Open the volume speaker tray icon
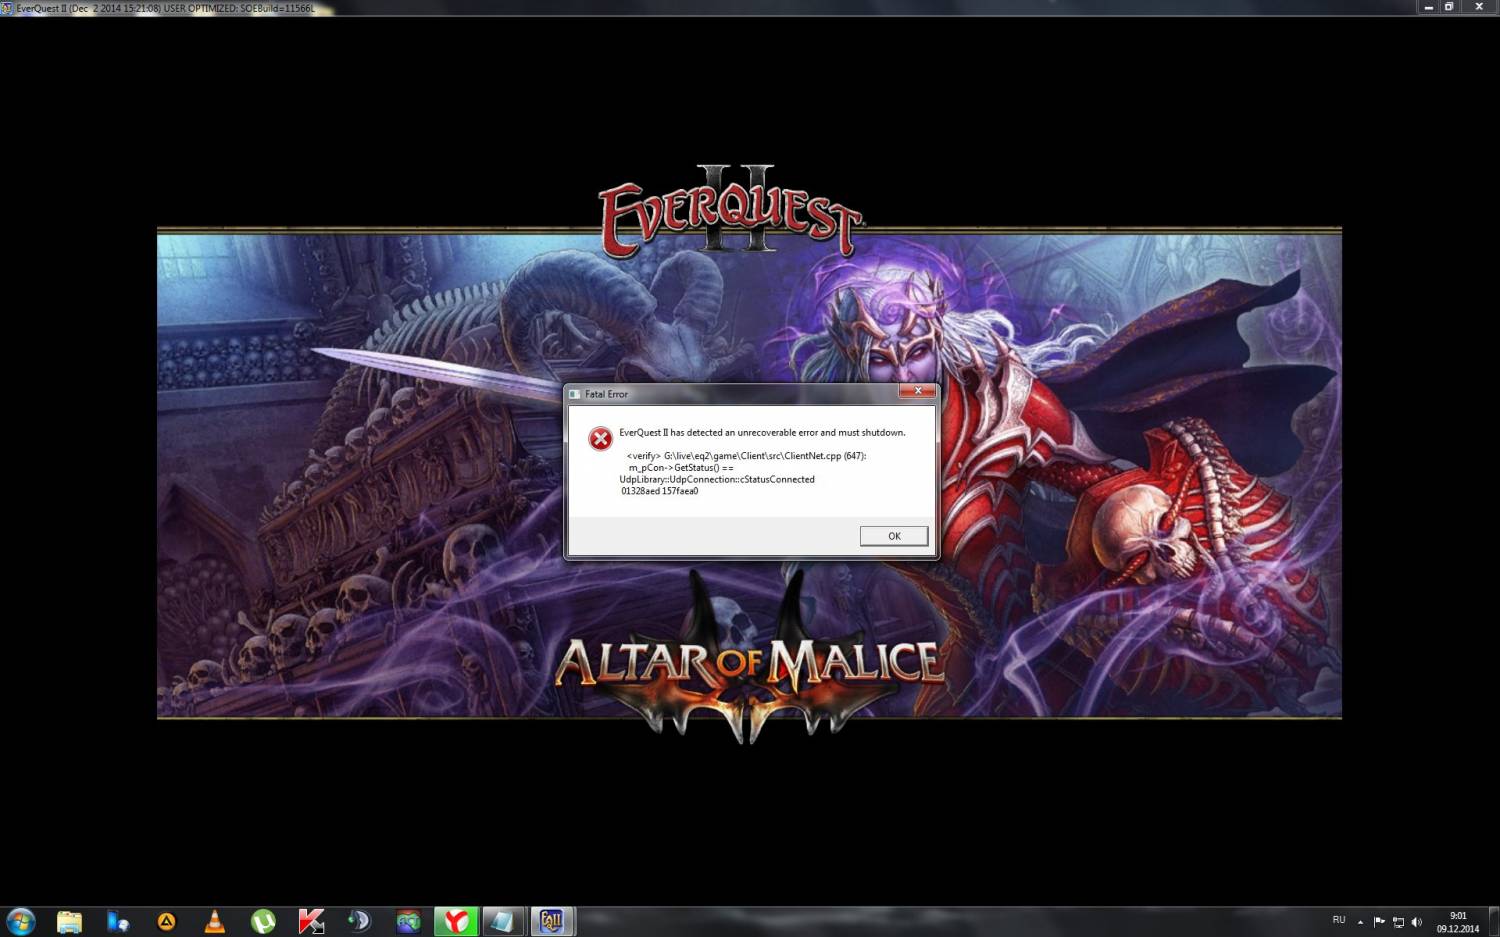 tap(1416, 922)
